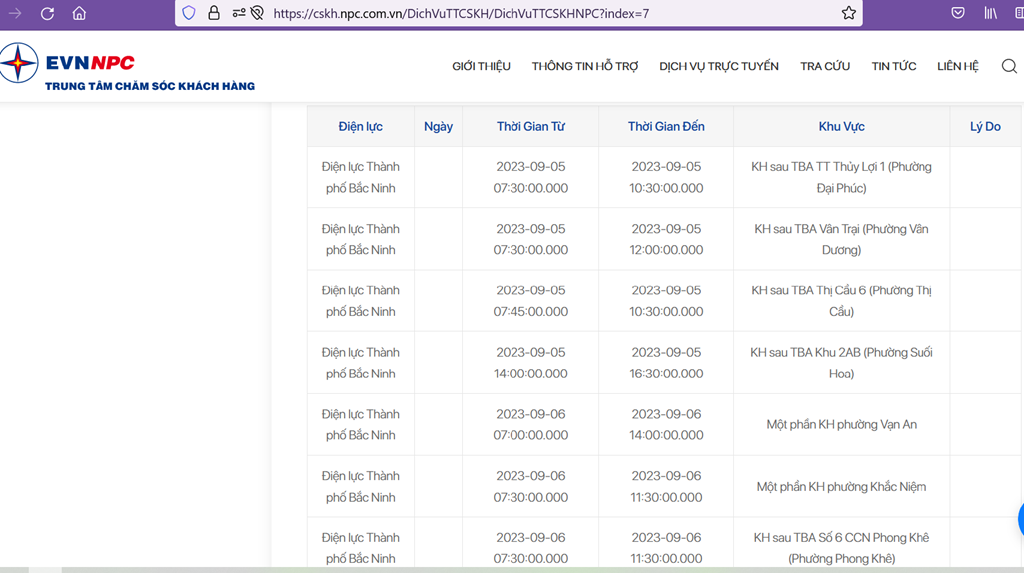This screenshot has width=1024, height=573.
Task: Bookmark this page with star icon
Action: click(x=848, y=13)
